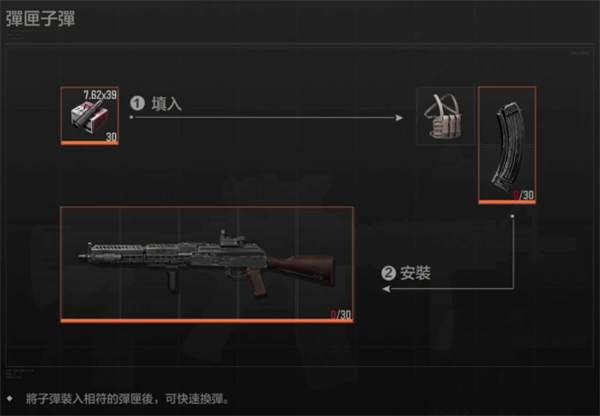
Task: Click the 0/30 counter on the magazine
Action: (x=523, y=195)
